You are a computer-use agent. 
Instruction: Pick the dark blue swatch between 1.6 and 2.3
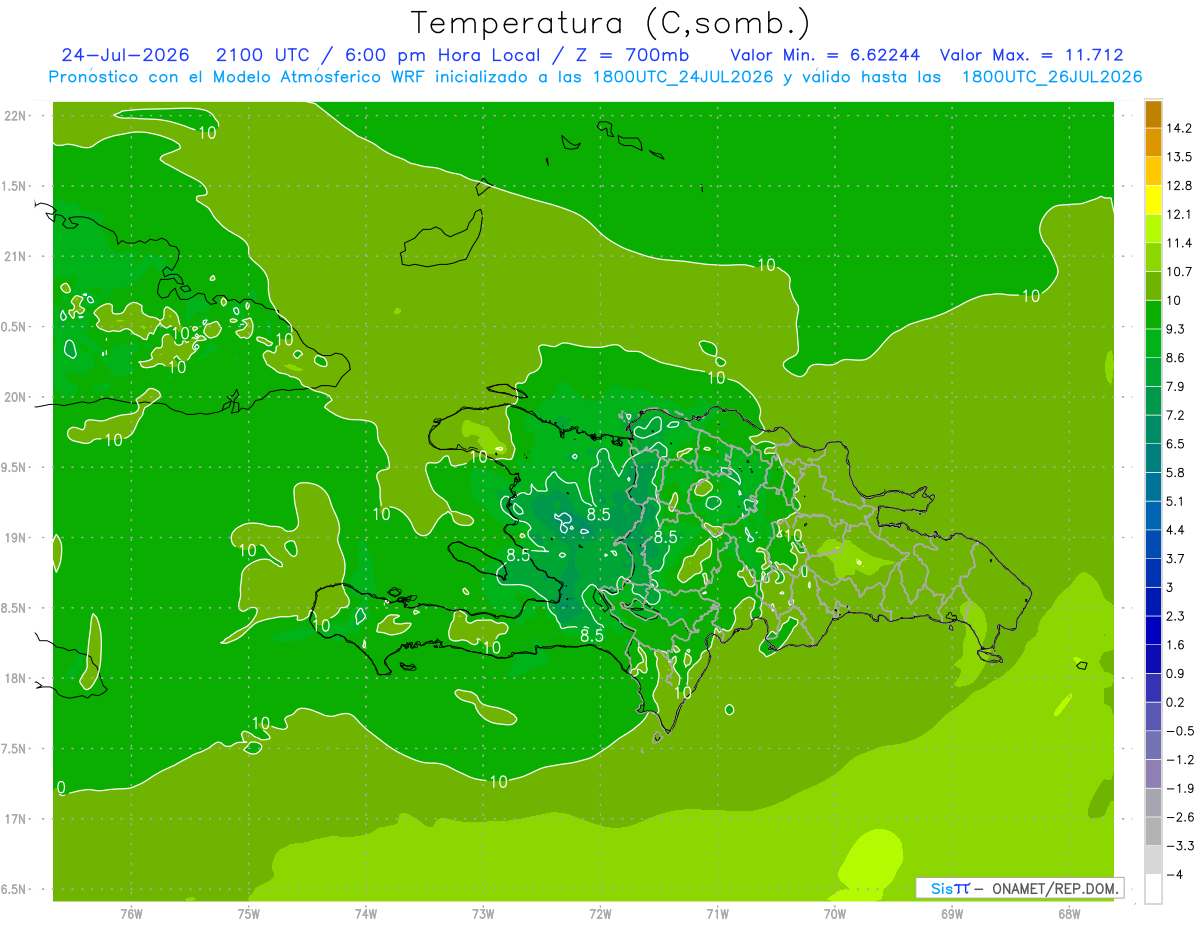(x=1153, y=630)
